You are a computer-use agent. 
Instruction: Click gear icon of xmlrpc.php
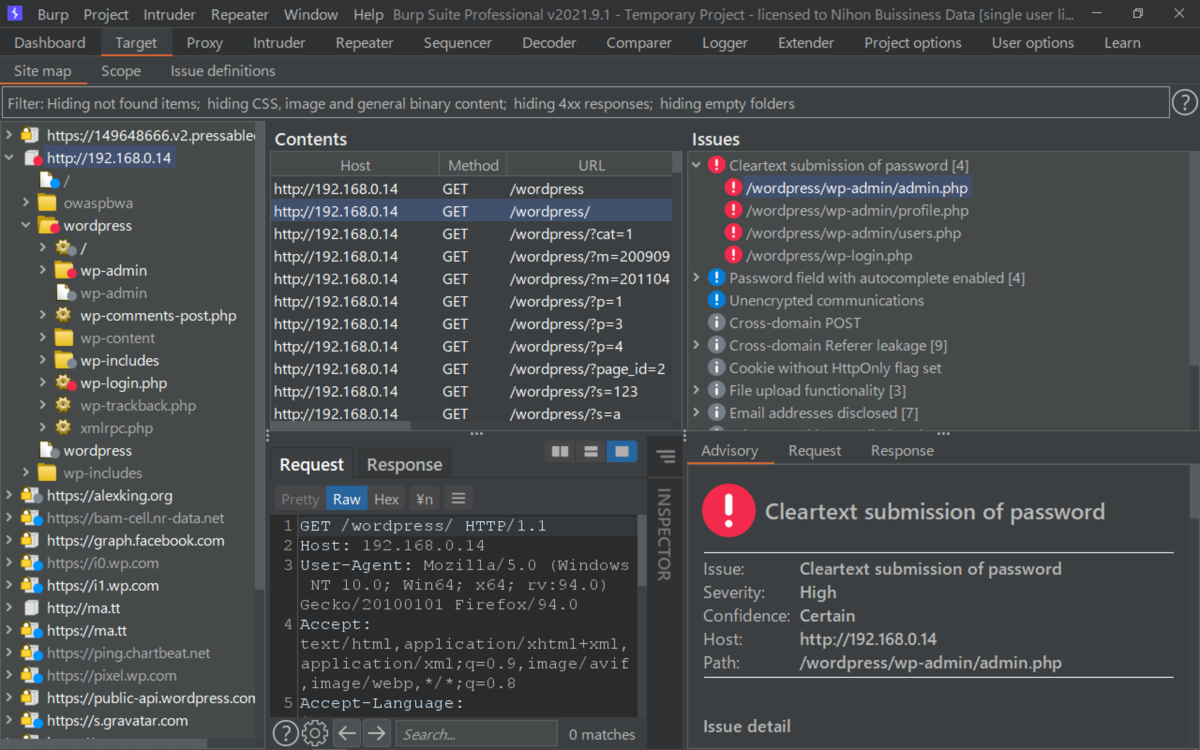pyautogui.click(x=64, y=428)
